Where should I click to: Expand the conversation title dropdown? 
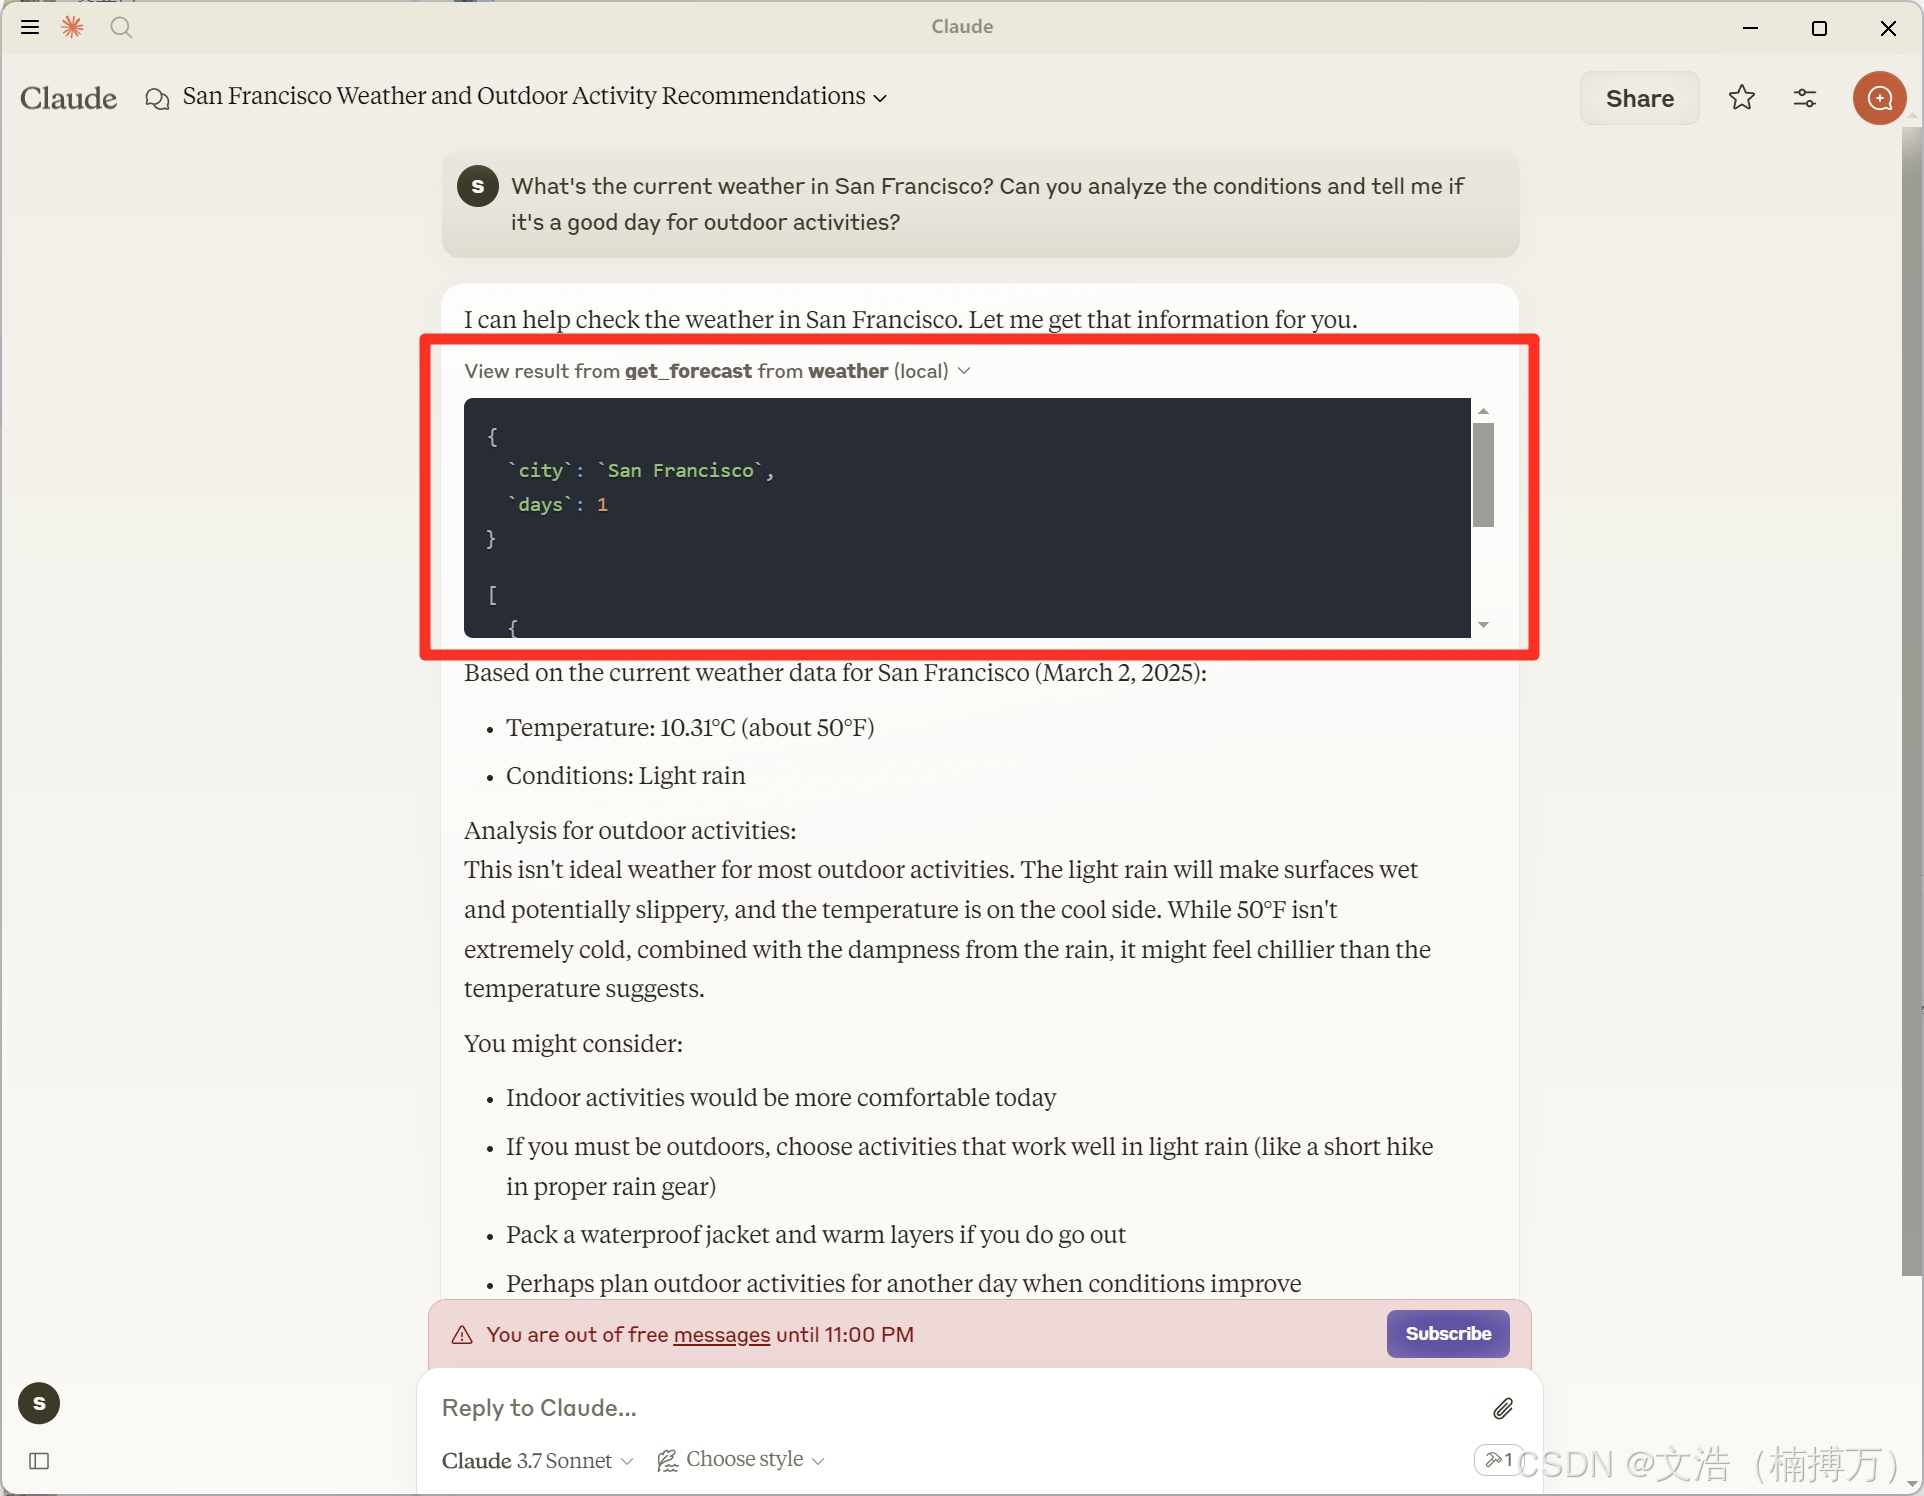point(880,98)
